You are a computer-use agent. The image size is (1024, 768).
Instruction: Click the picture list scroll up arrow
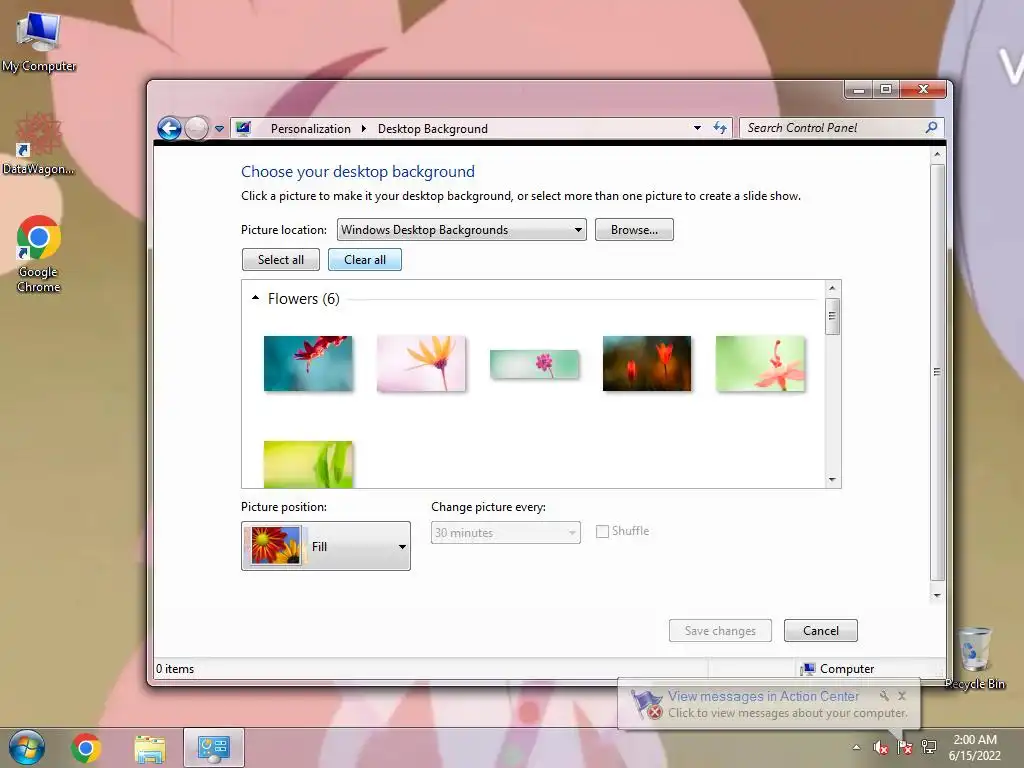(832, 288)
